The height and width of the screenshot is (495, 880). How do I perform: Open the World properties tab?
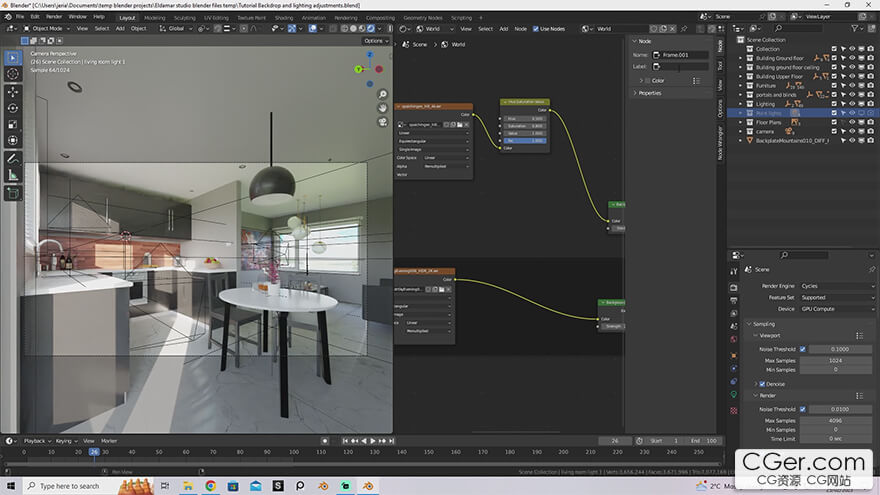click(x=734, y=340)
